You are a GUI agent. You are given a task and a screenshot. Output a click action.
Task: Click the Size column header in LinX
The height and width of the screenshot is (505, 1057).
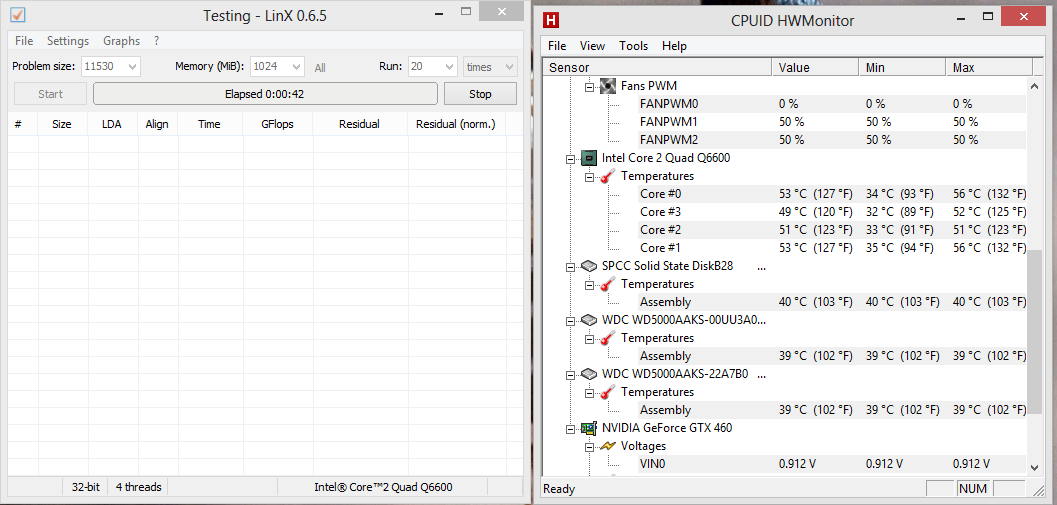click(x=61, y=124)
